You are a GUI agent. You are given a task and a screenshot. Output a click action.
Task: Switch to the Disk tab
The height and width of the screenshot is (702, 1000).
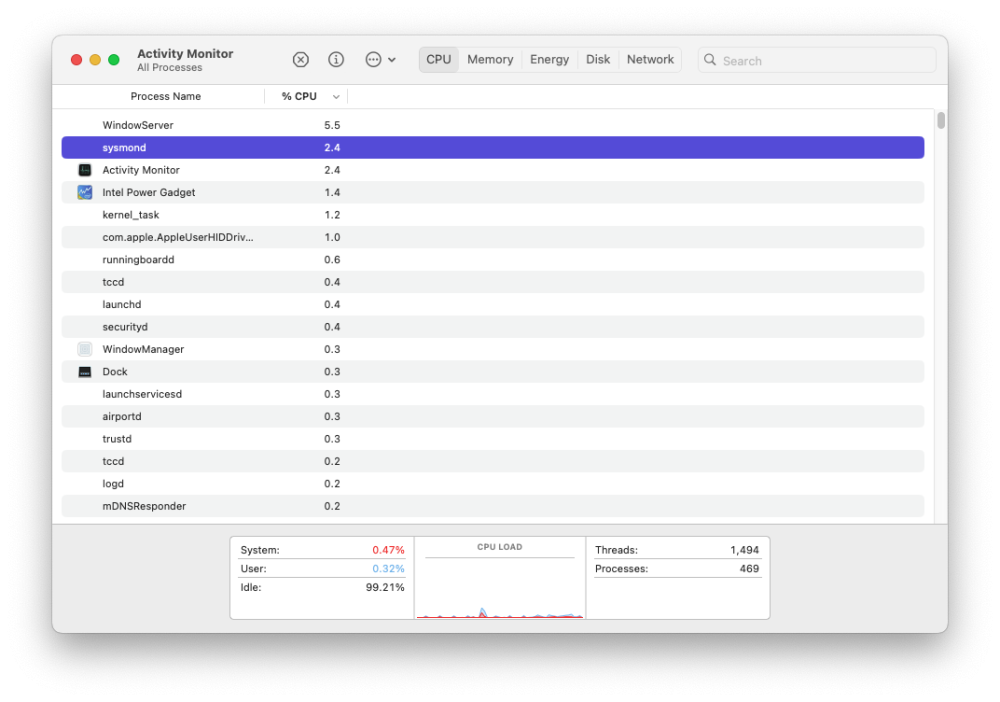pos(598,59)
